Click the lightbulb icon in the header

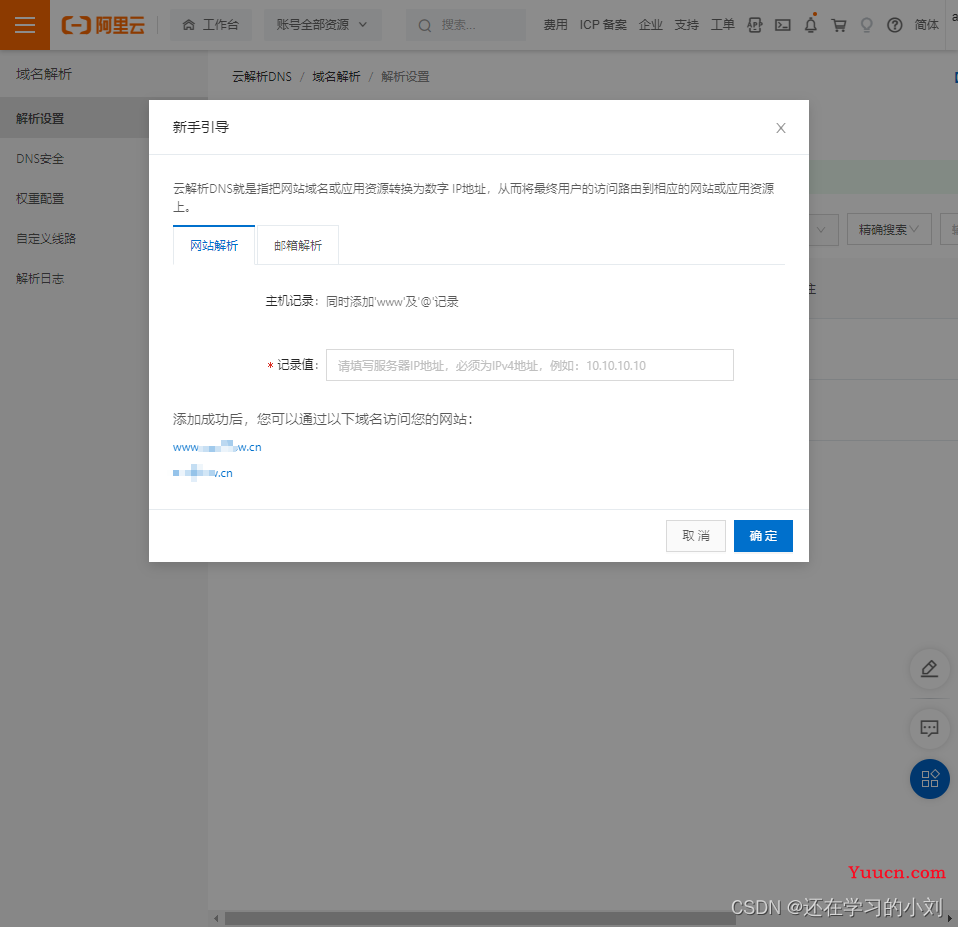click(866, 25)
